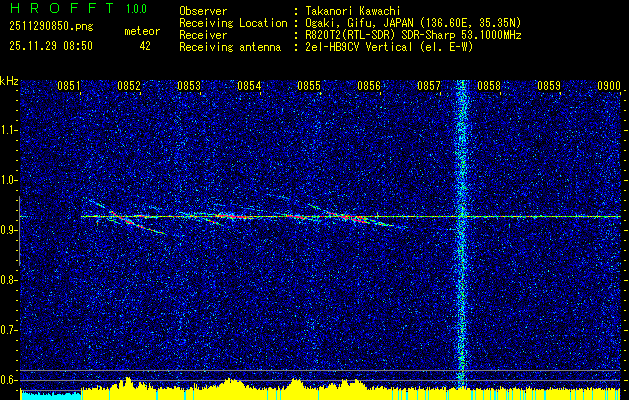Click the 0853 time marker
The image size is (629, 400).
(x=189, y=86)
